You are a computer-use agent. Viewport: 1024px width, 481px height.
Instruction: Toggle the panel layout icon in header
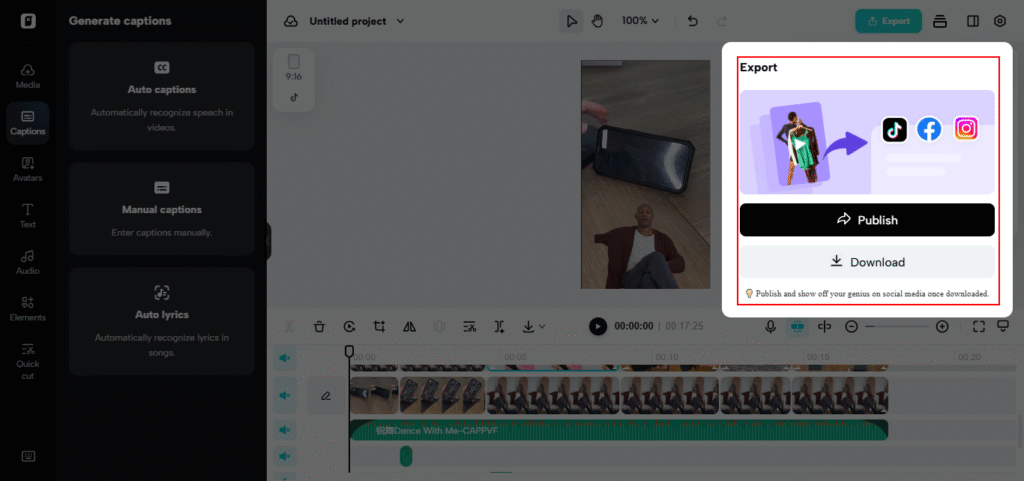click(x=972, y=21)
